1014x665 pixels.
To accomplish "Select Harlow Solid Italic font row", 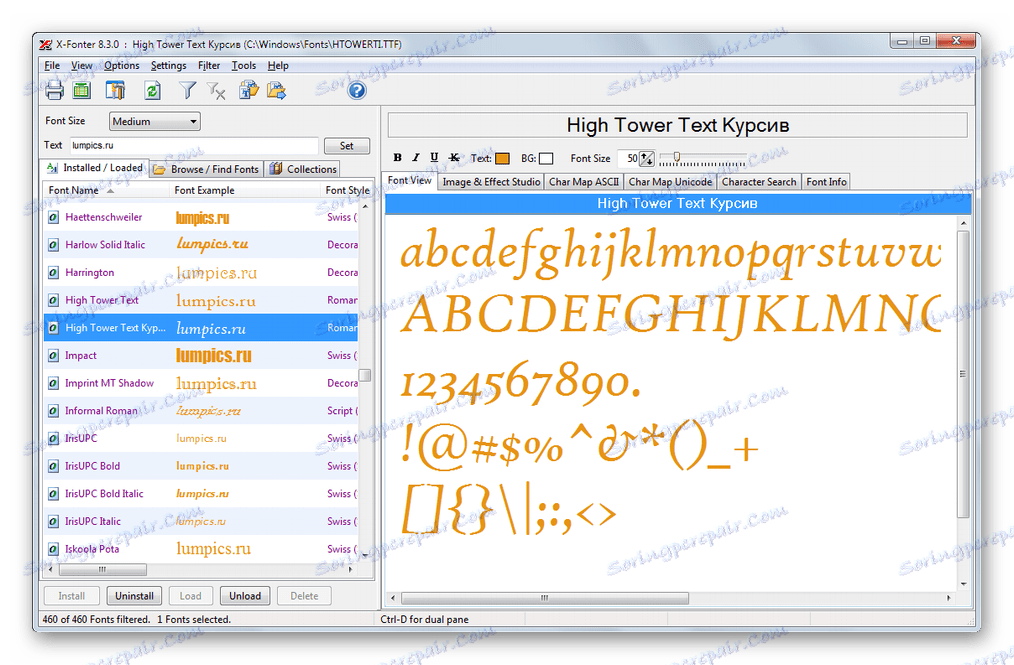I will click(200, 245).
